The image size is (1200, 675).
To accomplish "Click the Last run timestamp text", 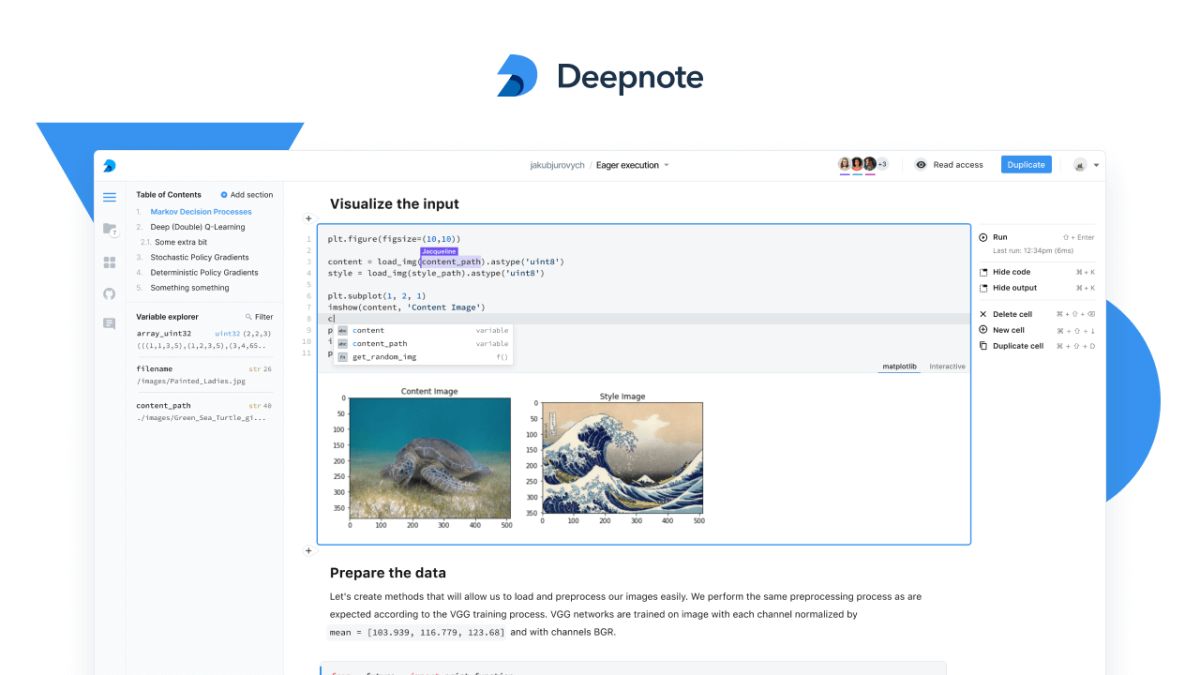I will tap(1033, 251).
